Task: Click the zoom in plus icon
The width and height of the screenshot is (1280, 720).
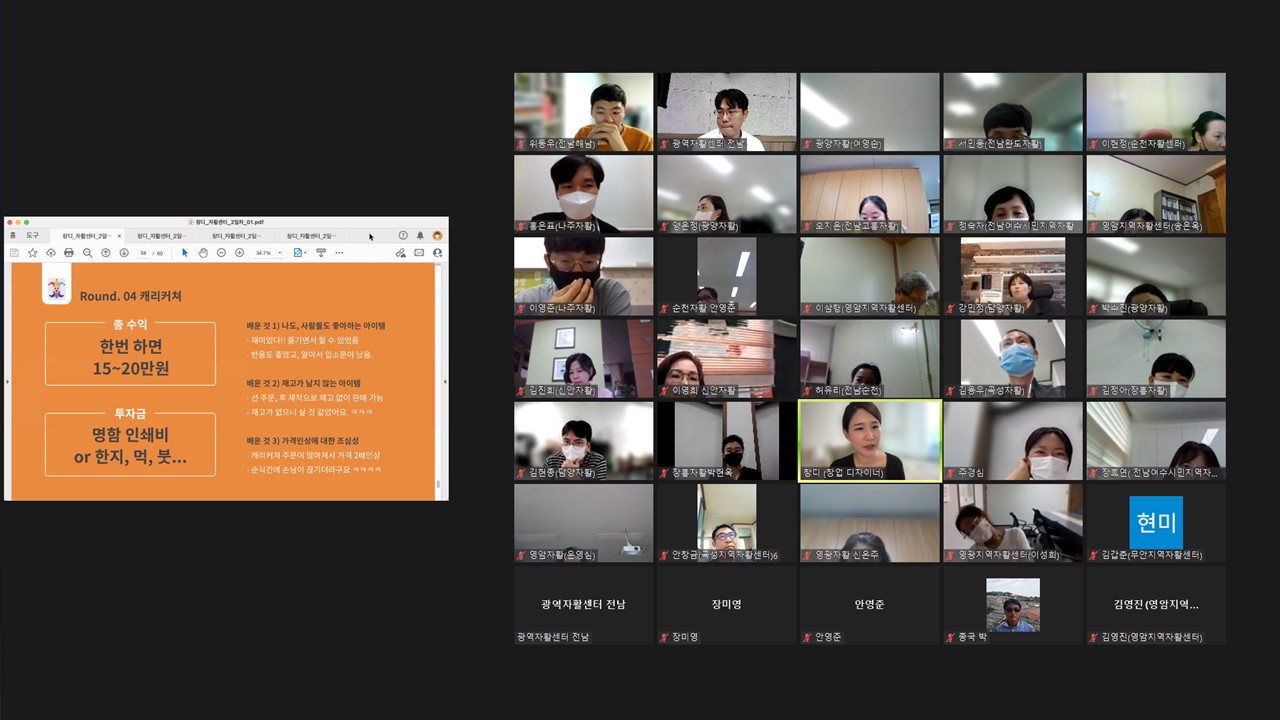Action: coord(240,253)
